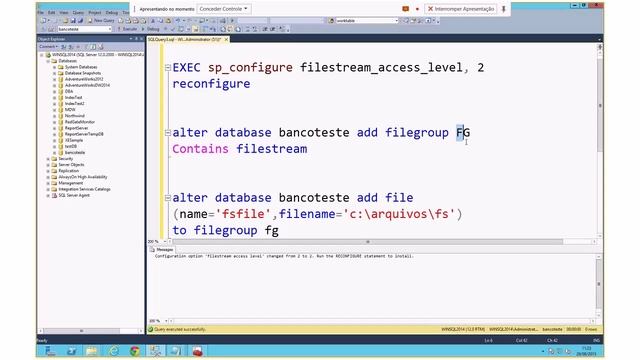640x360 pixels.
Task: Click Interromper Apresentação button
Action: pyautogui.click(x=461, y=9)
